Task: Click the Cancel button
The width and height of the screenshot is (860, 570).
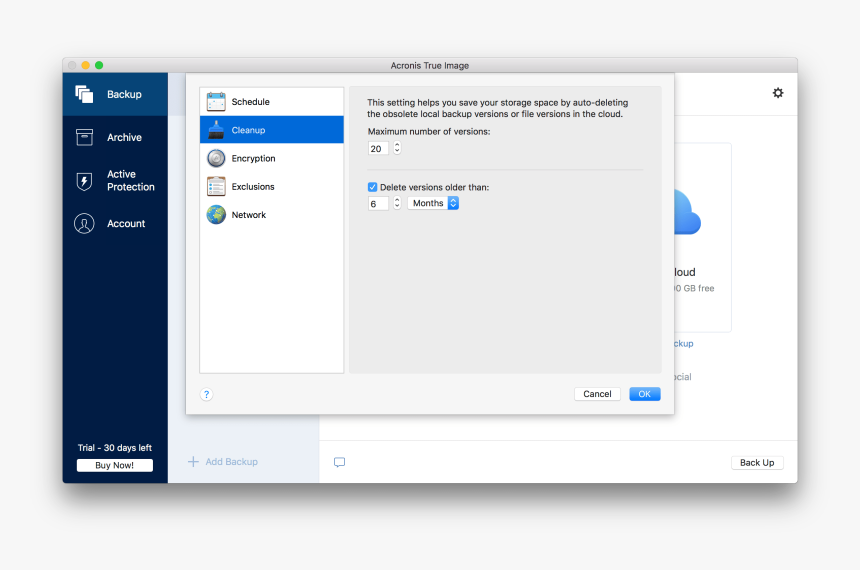Action: click(597, 394)
